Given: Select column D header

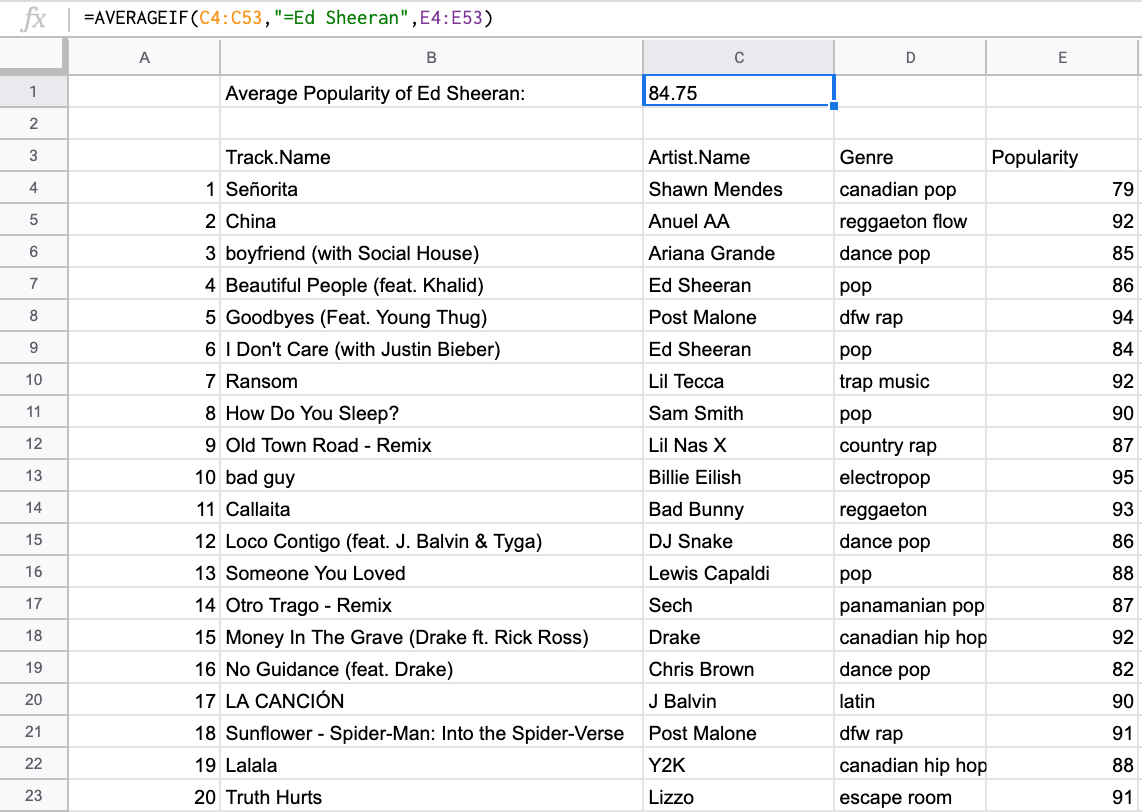Looking at the screenshot, I should coord(910,58).
